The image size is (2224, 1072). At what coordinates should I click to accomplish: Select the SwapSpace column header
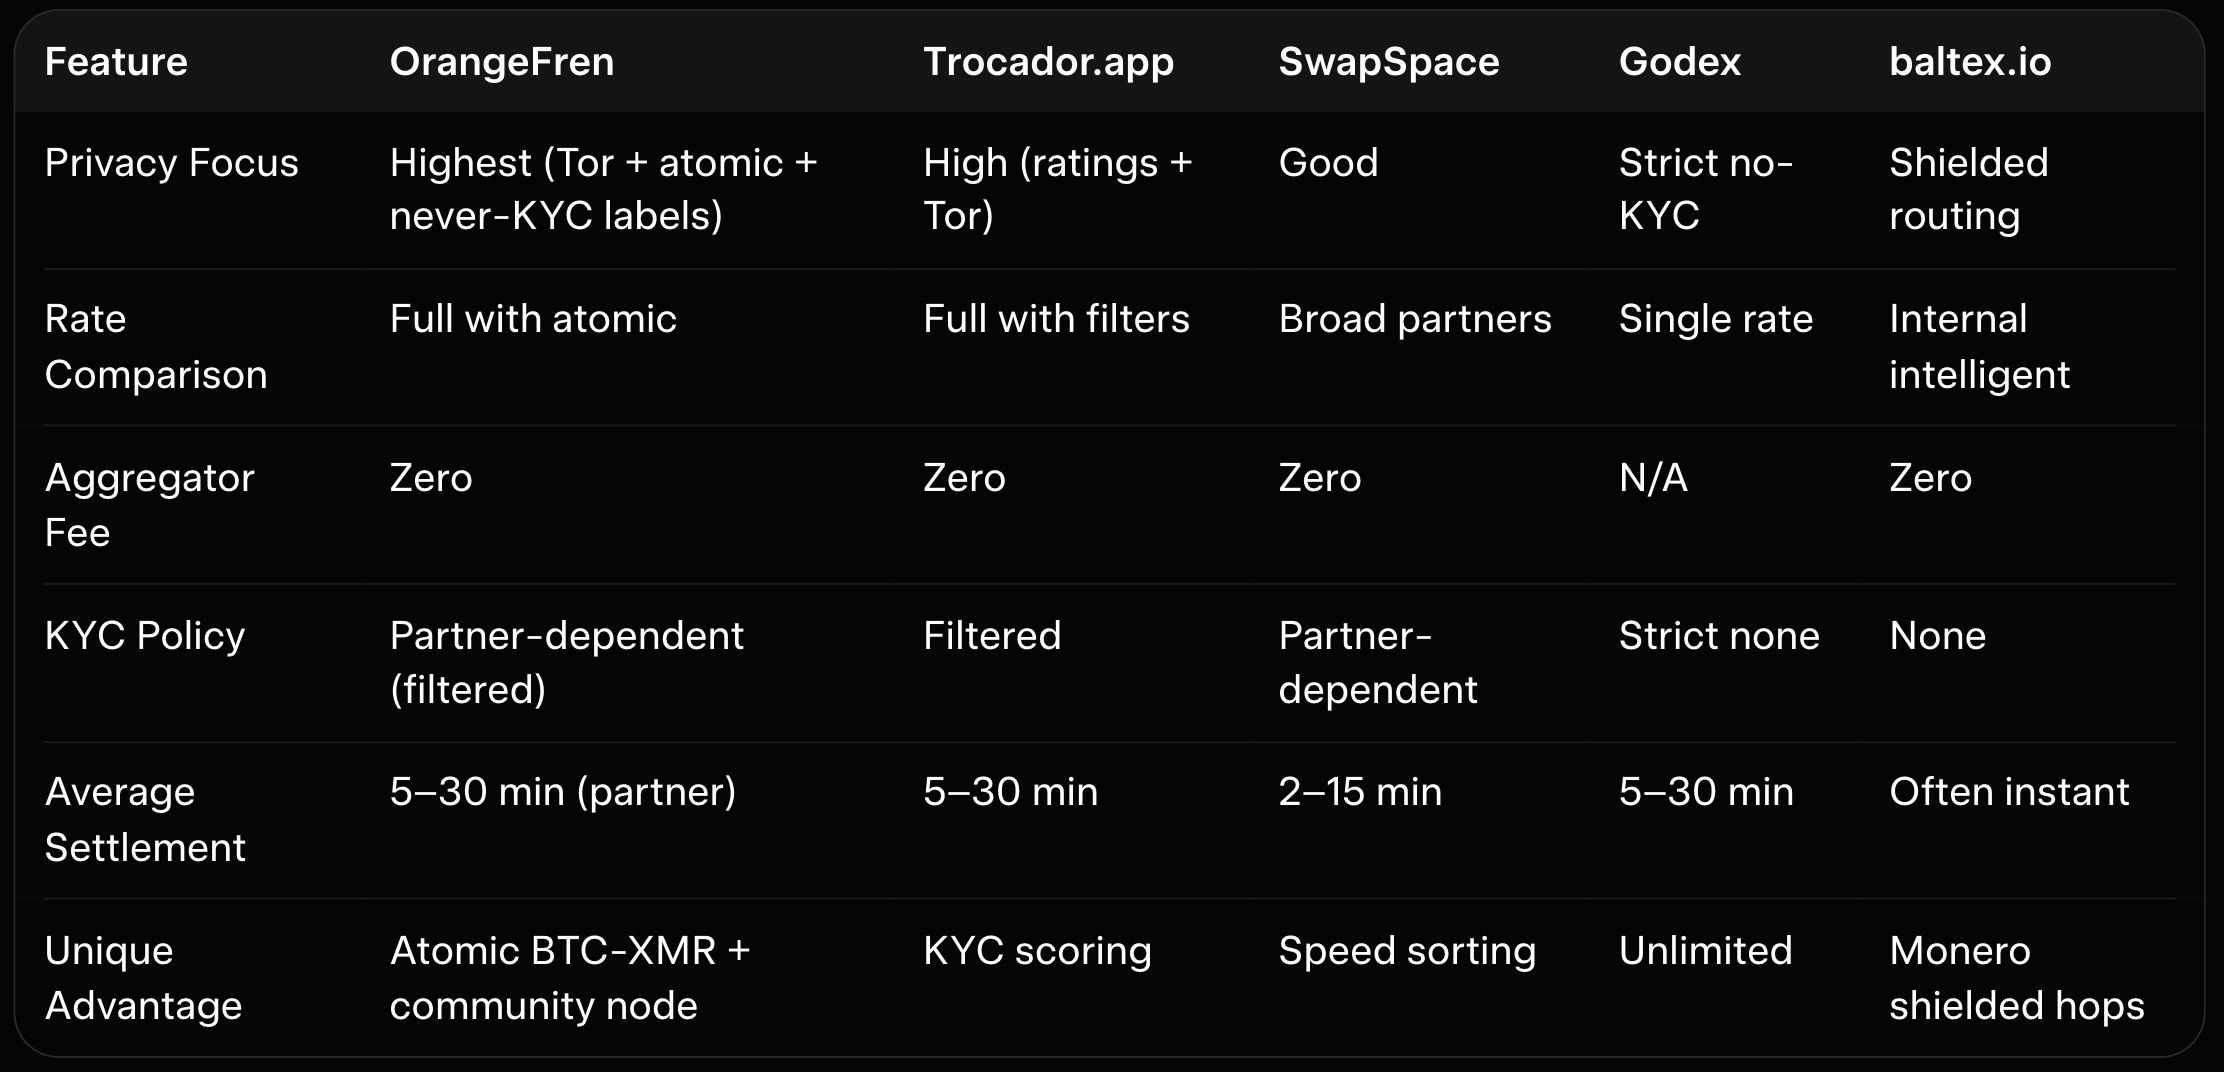[1389, 62]
